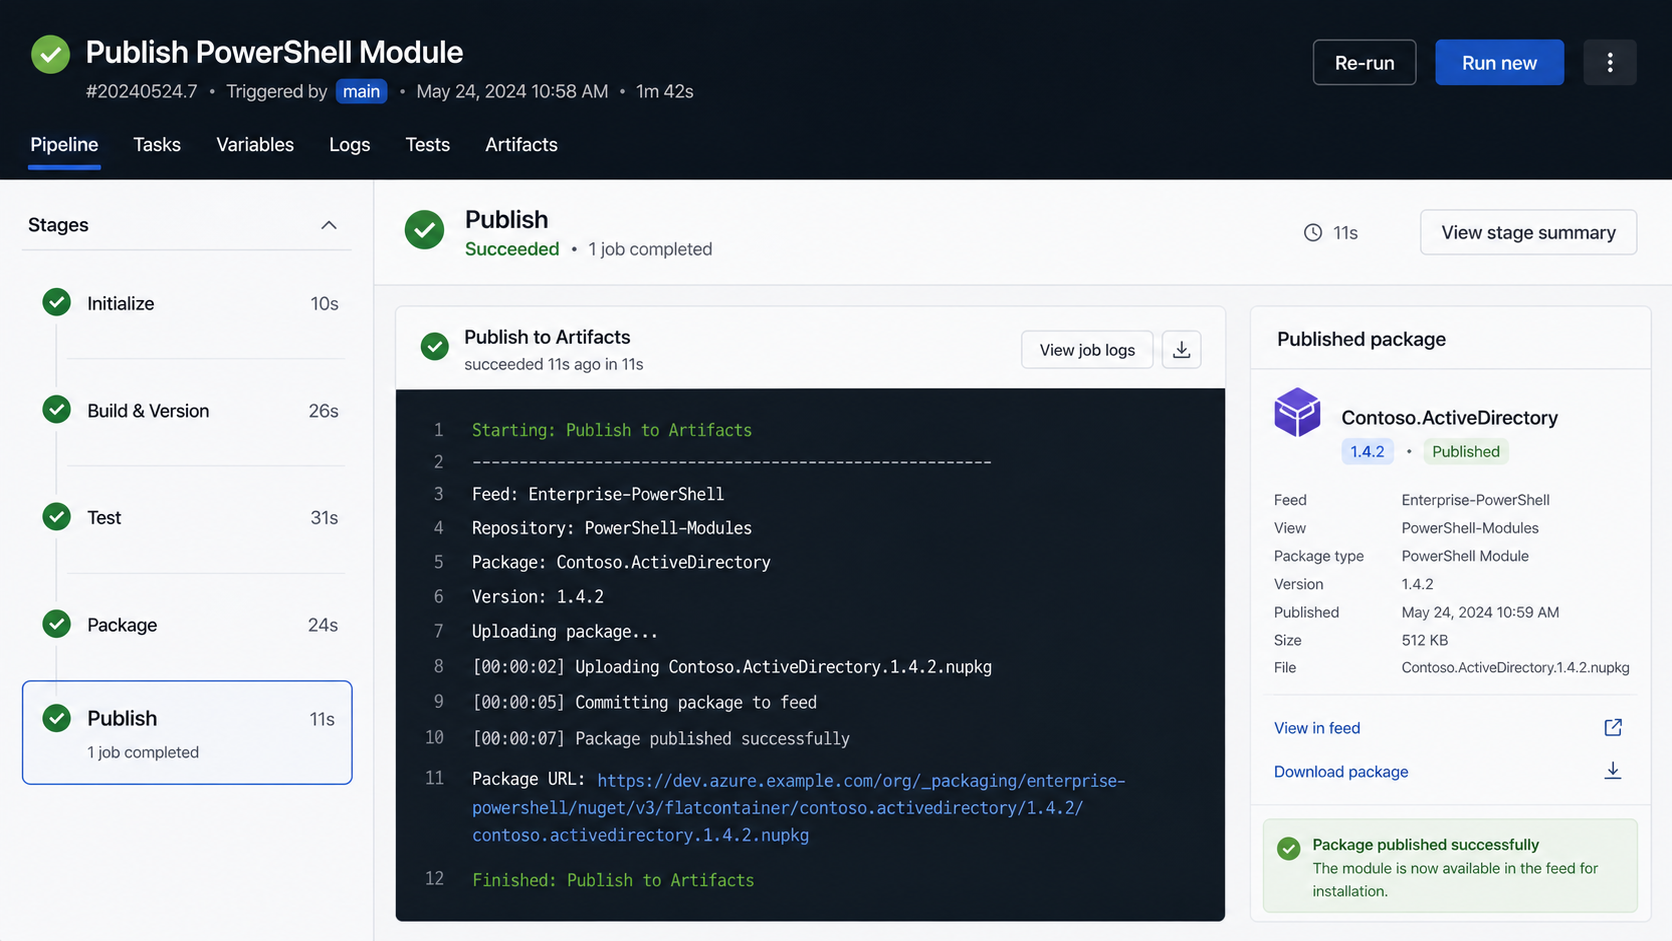Image resolution: width=1672 pixels, height=941 pixels.
Task: Click the Re-run button
Action: tap(1364, 63)
